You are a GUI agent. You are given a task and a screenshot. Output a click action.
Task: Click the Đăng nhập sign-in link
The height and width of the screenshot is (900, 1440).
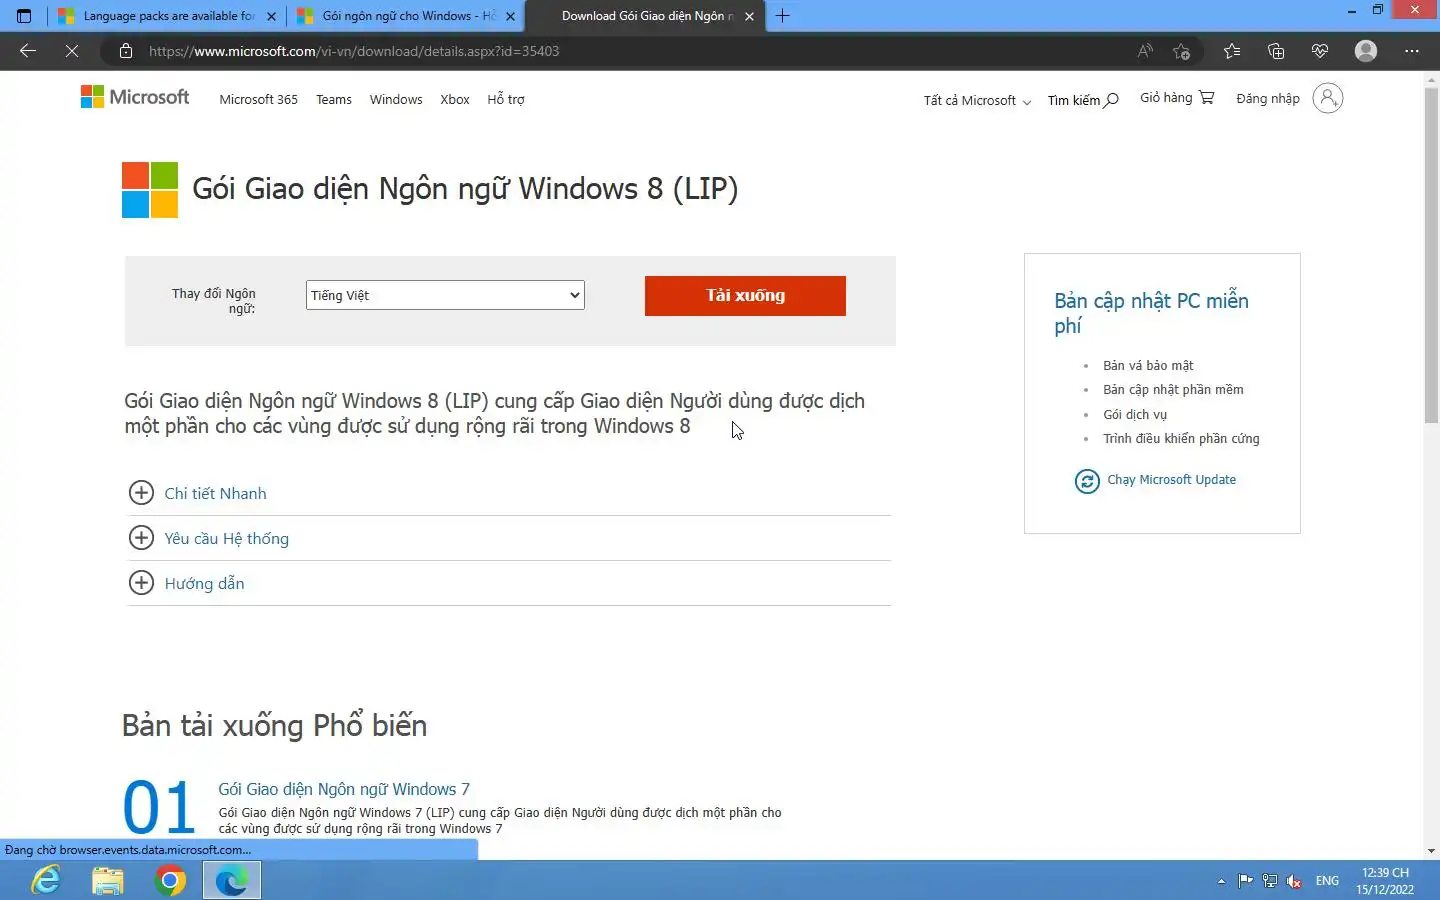[1268, 98]
